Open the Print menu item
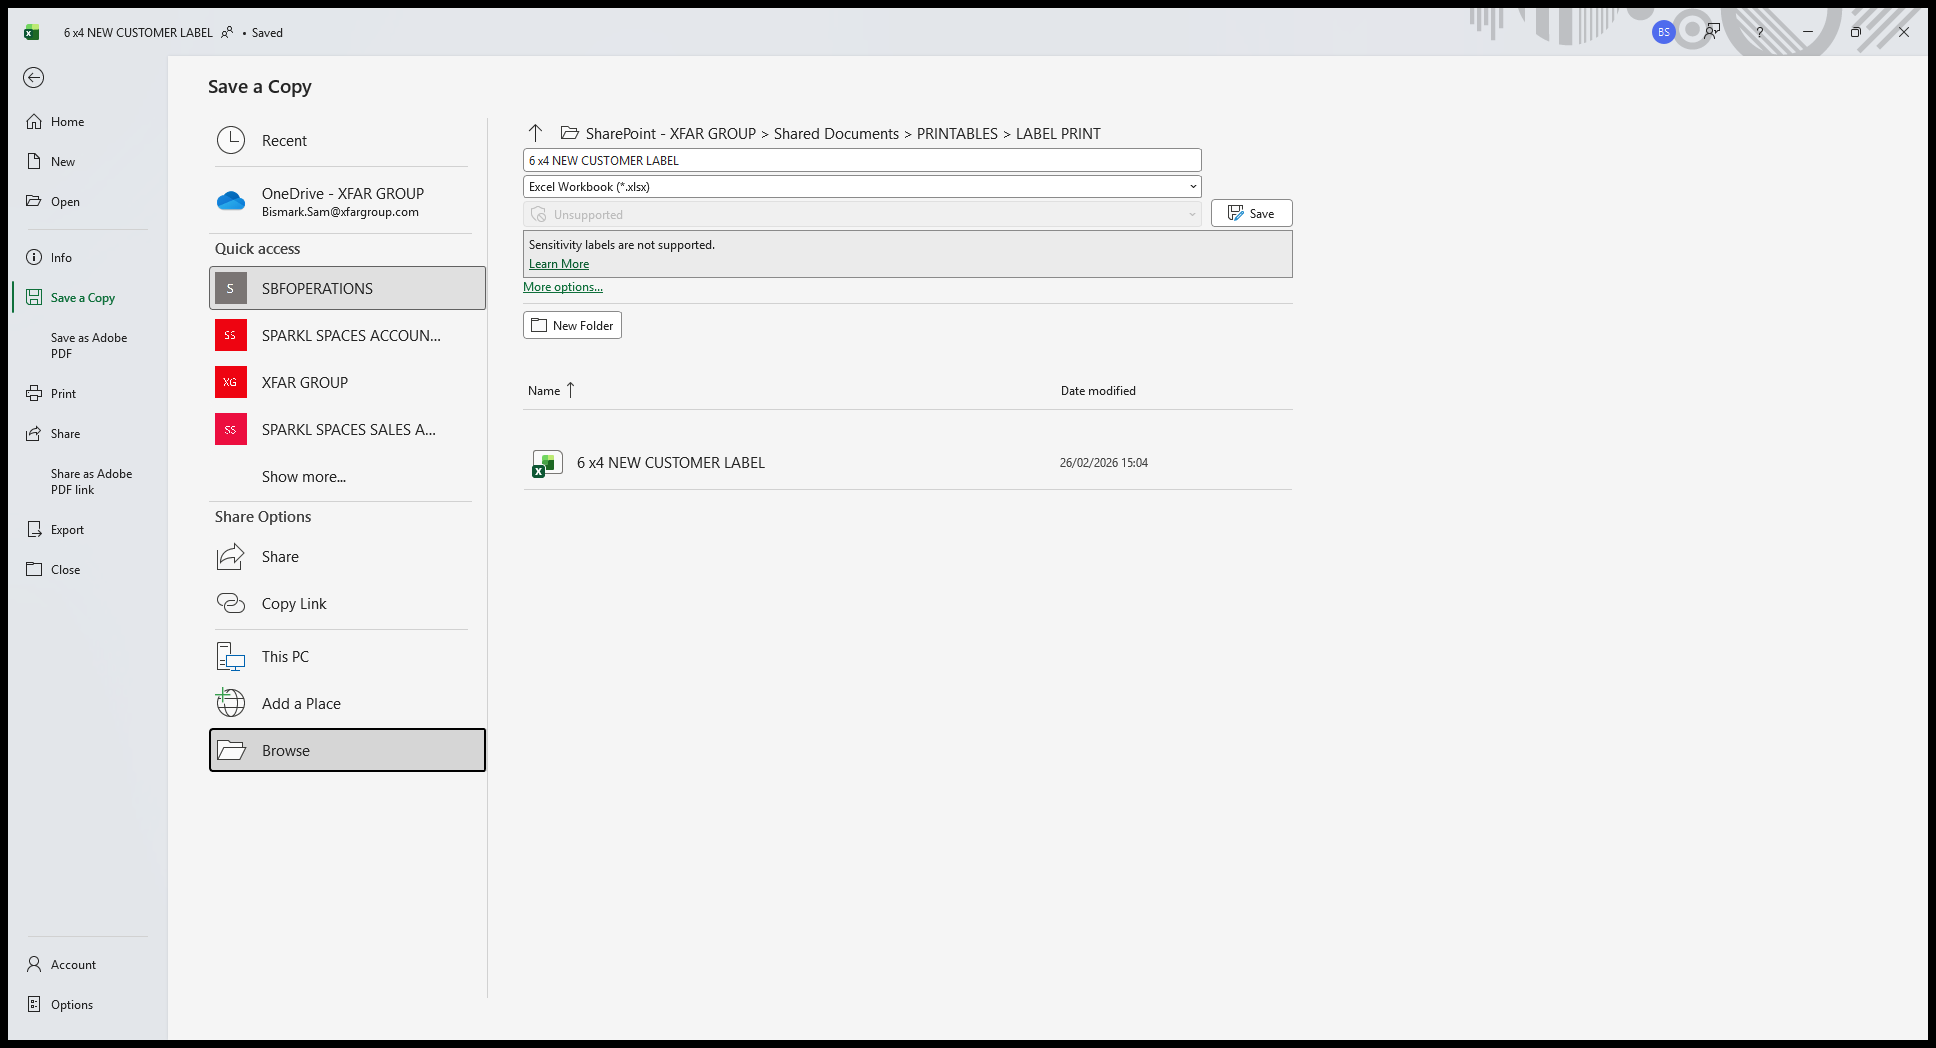1936x1048 pixels. (63, 394)
